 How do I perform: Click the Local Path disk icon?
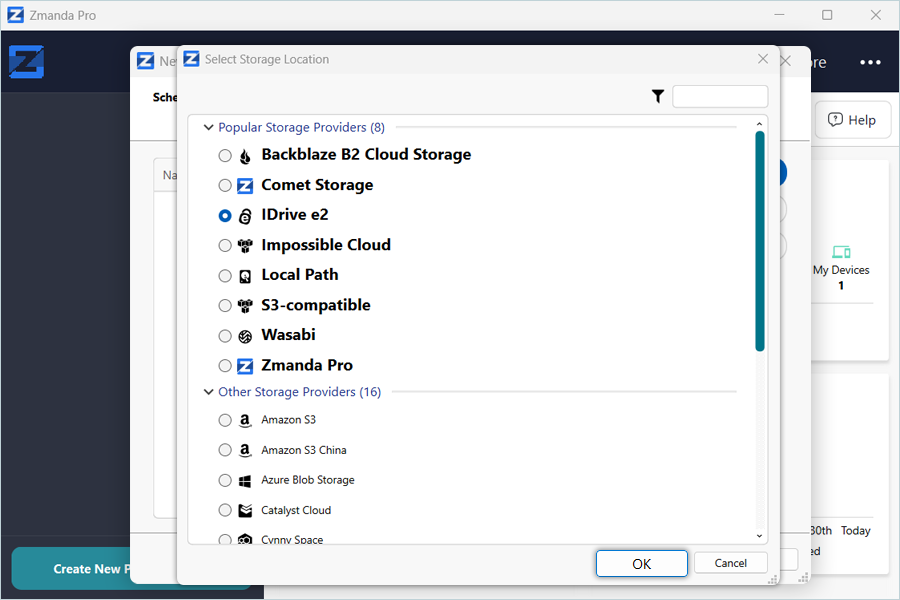tap(245, 276)
